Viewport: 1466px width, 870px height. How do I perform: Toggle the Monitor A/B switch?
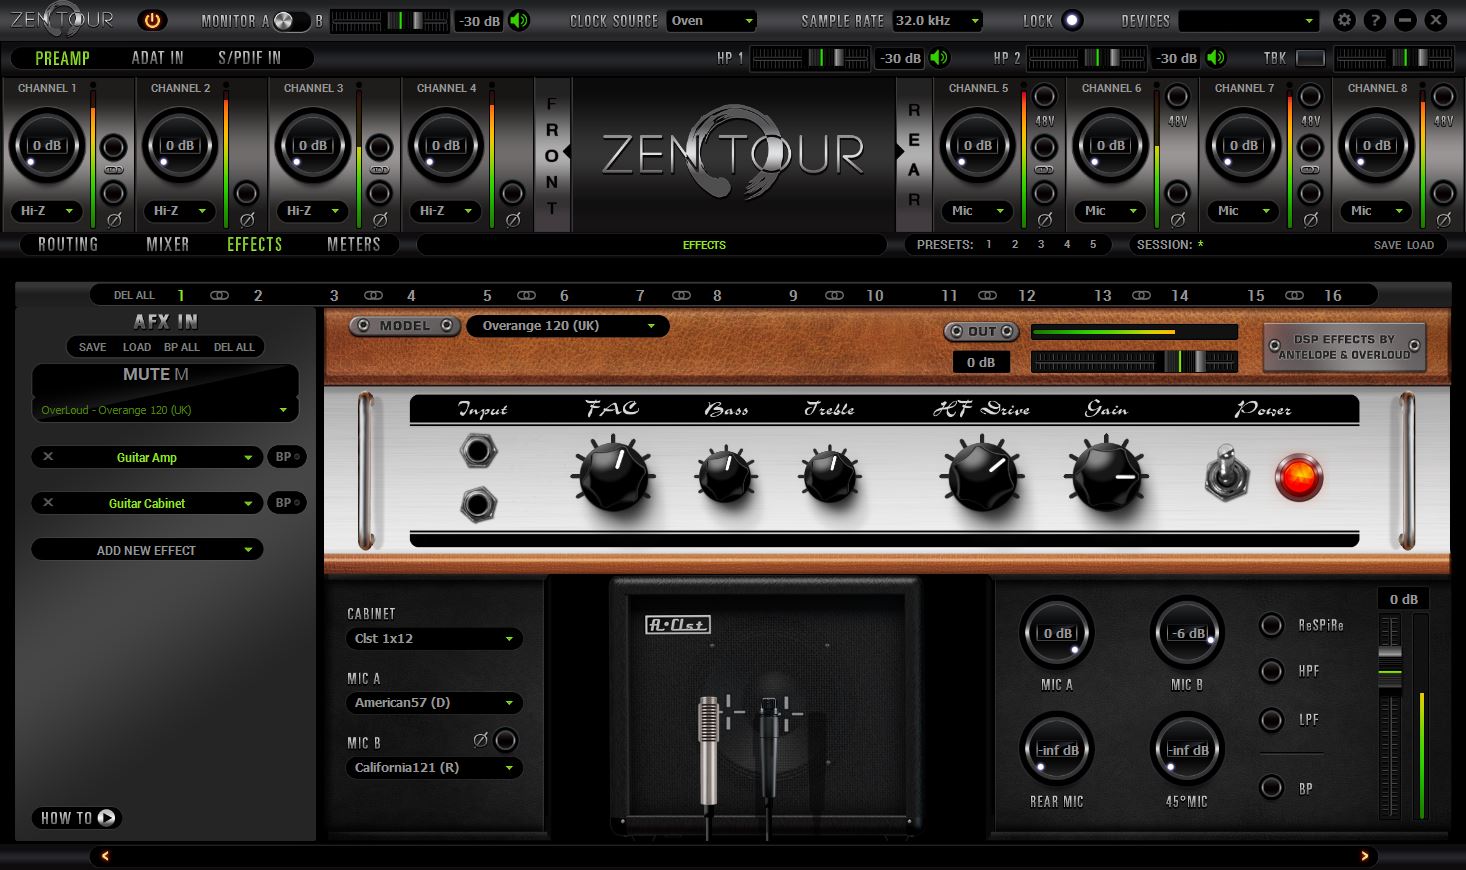coord(291,21)
